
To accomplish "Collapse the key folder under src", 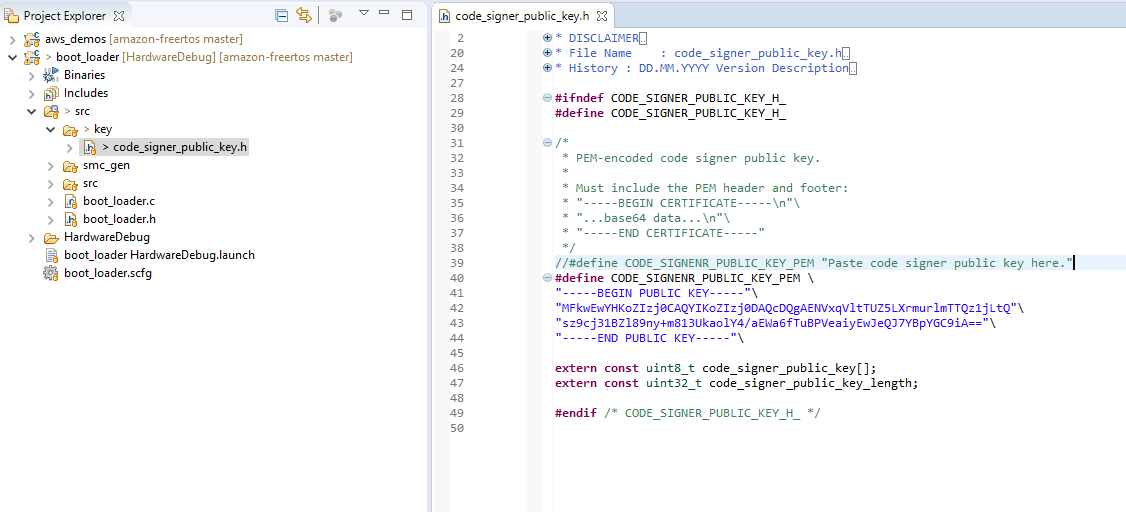I will pos(50,130).
